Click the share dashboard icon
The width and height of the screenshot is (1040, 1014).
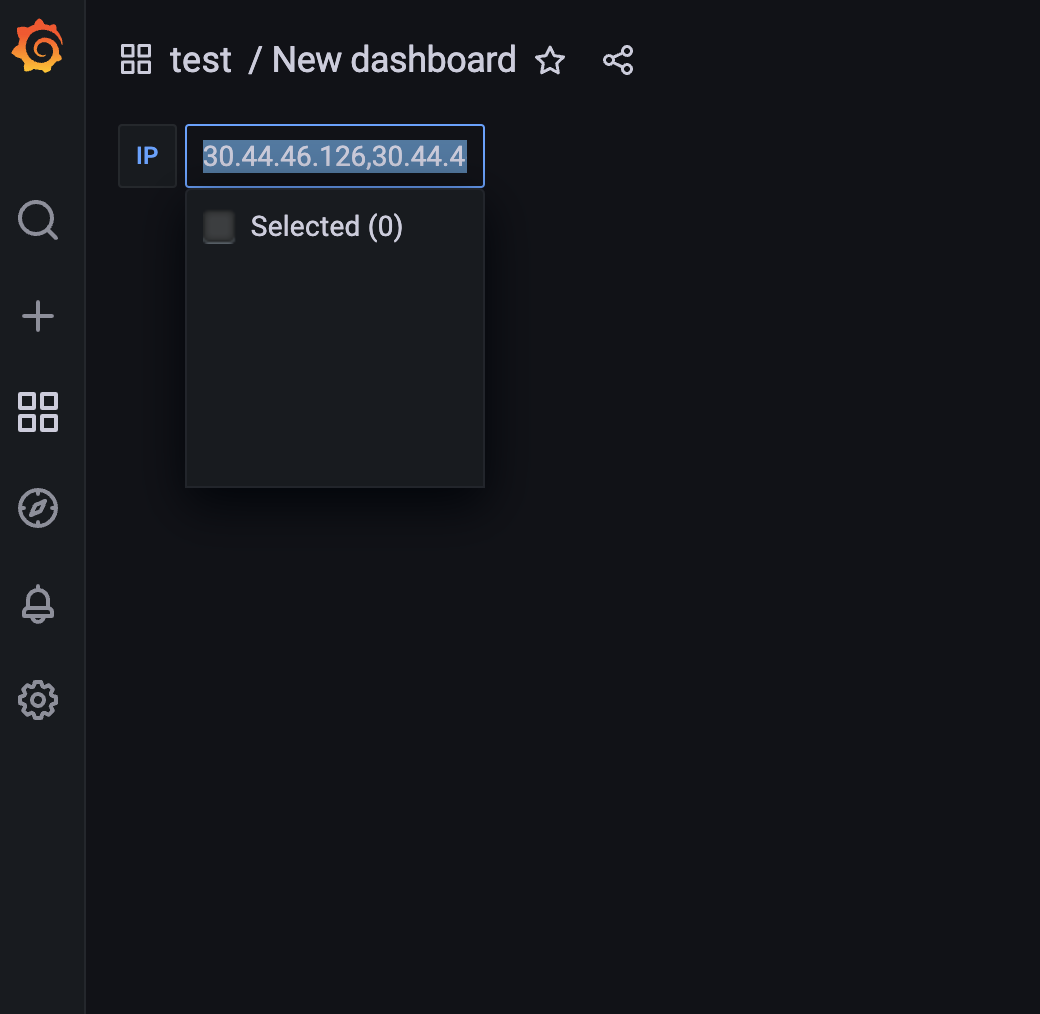click(618, 60)
